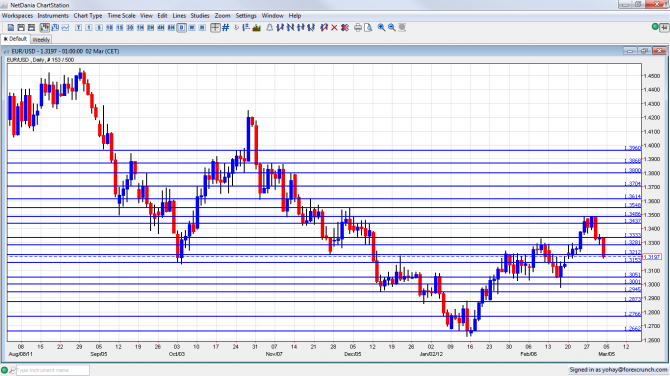670x376 pixels.
Task: Click the red X delete line icon
Action: click(x=334, y=28)
